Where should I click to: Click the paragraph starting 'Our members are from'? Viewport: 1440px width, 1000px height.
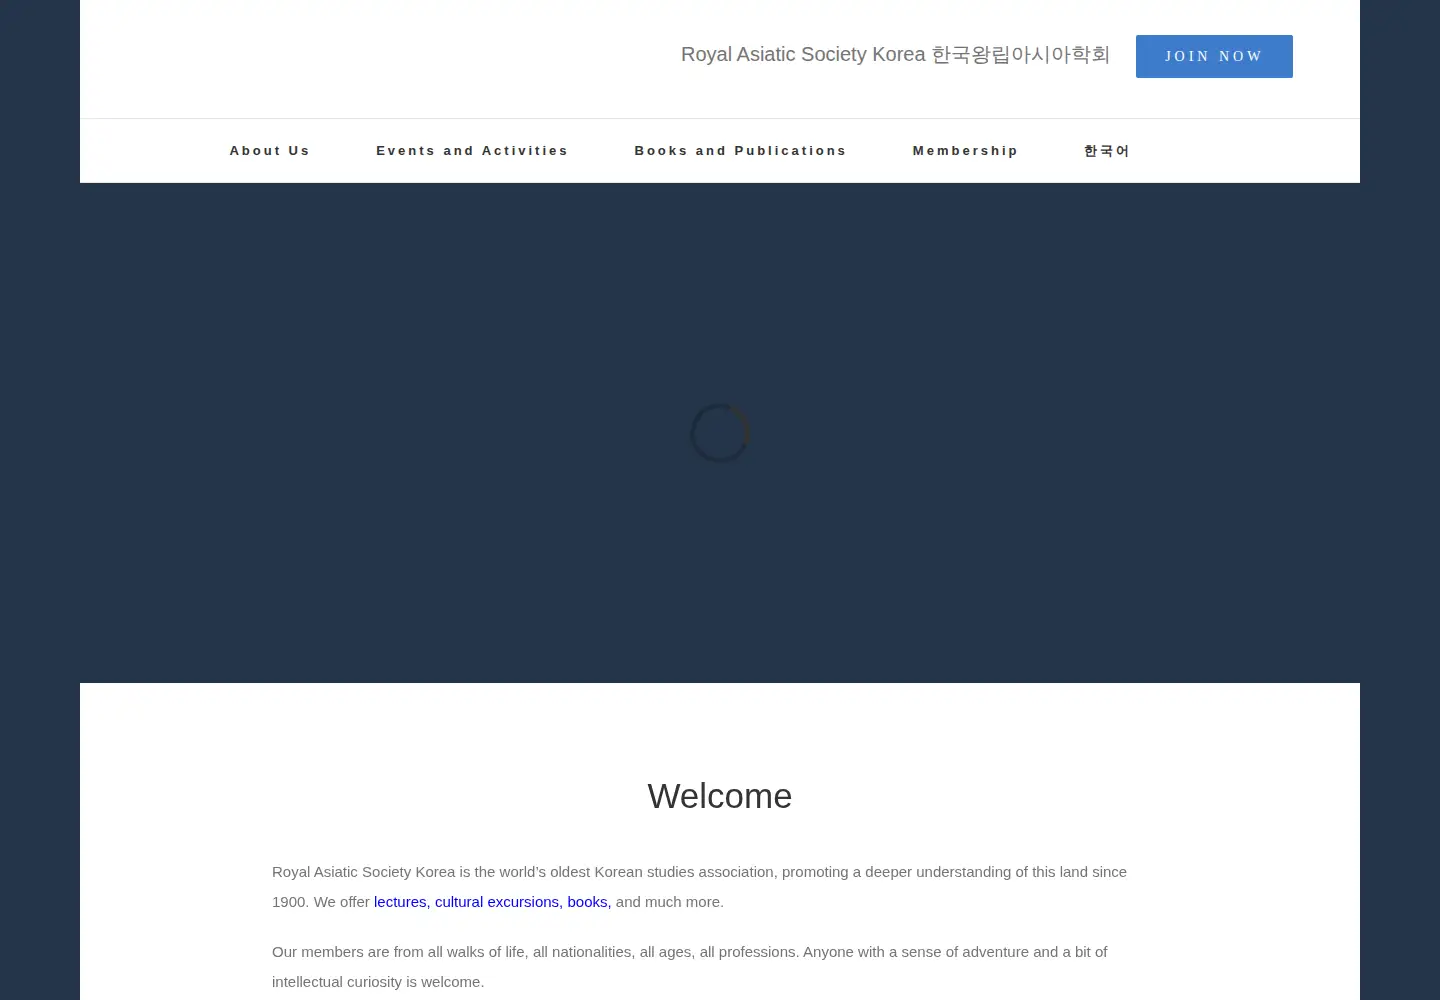(690, 967)
